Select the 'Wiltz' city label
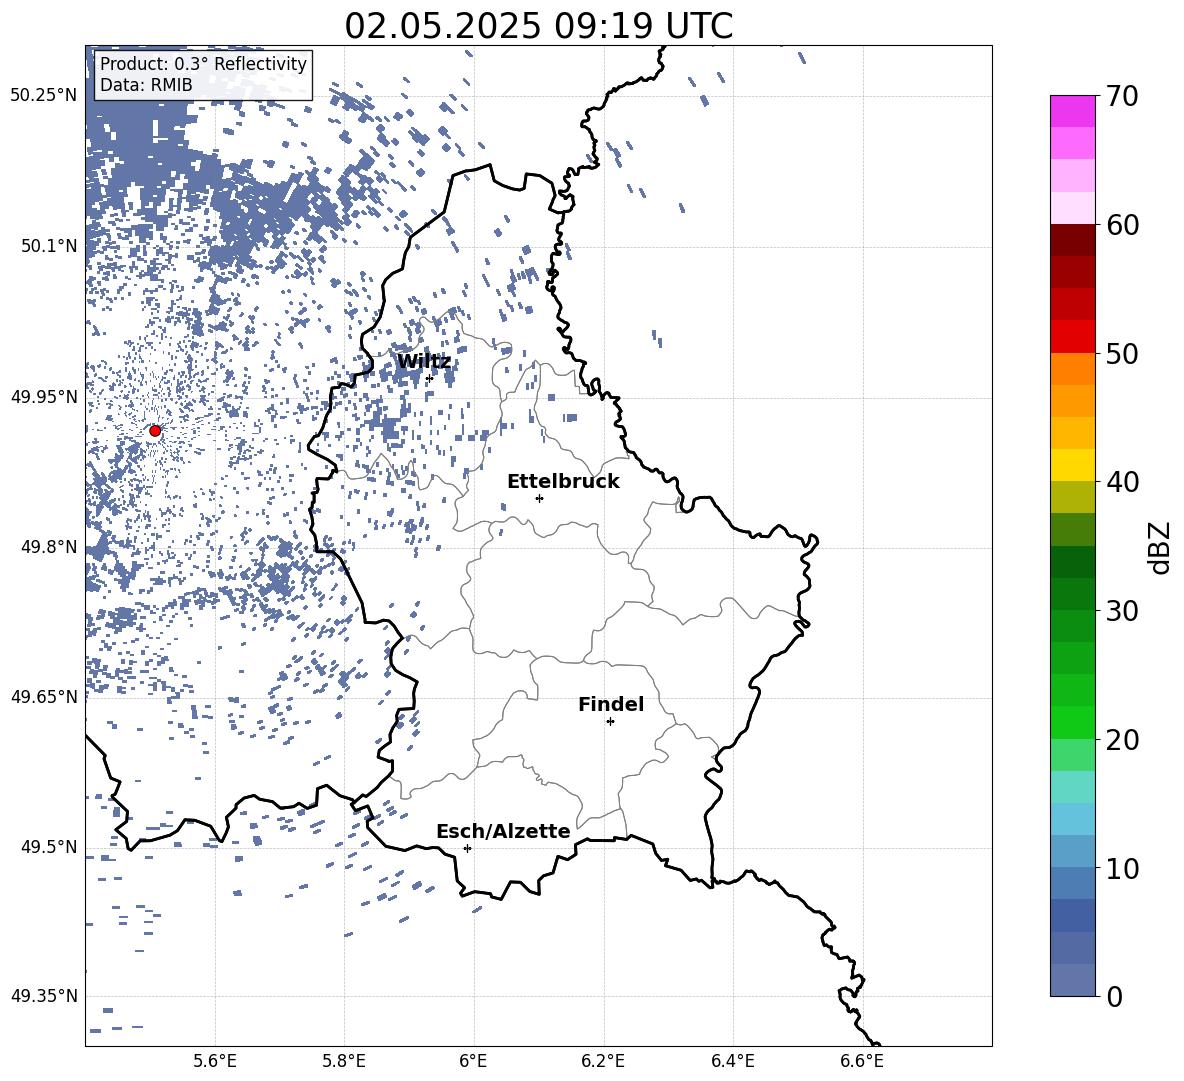The height and width of the screenshot is (1081, 1184). pos(424,362)
